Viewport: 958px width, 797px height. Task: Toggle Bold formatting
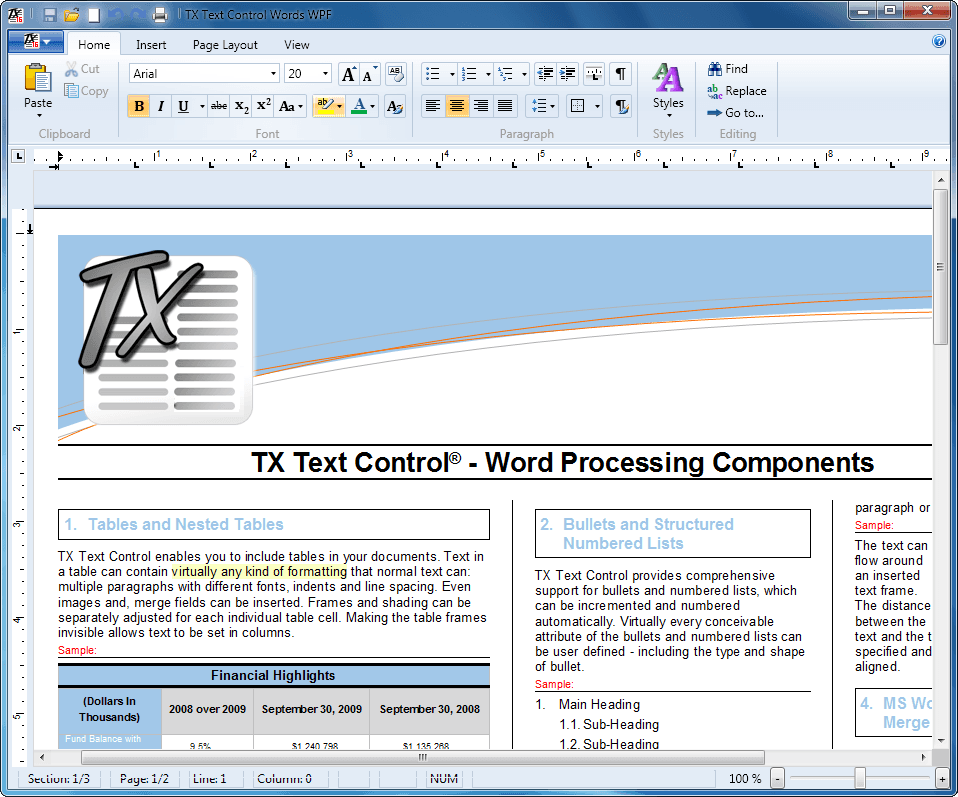[139, 106]
